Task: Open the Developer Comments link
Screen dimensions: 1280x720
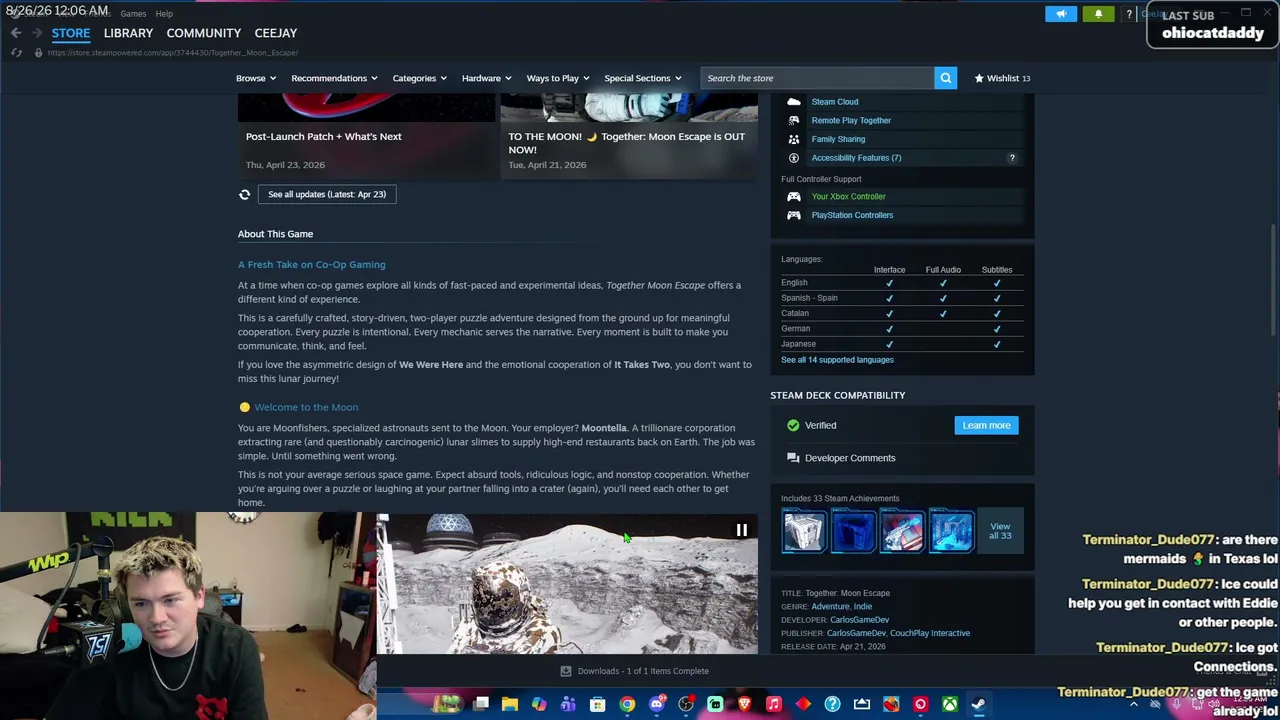Action: [850, 458]
